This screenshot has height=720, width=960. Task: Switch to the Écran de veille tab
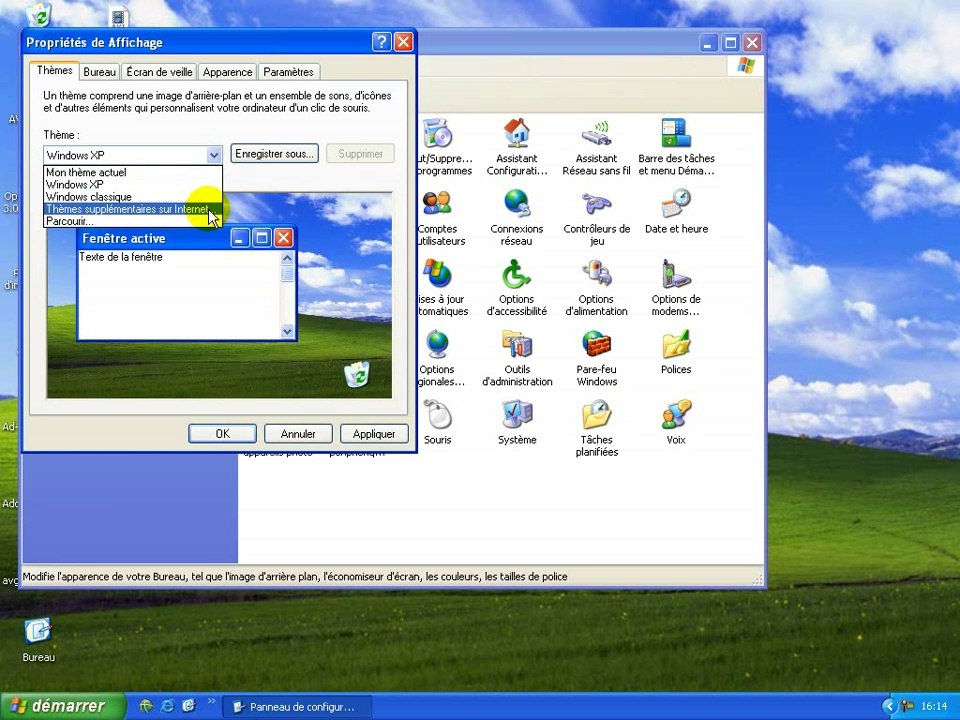tap(159, 72)
